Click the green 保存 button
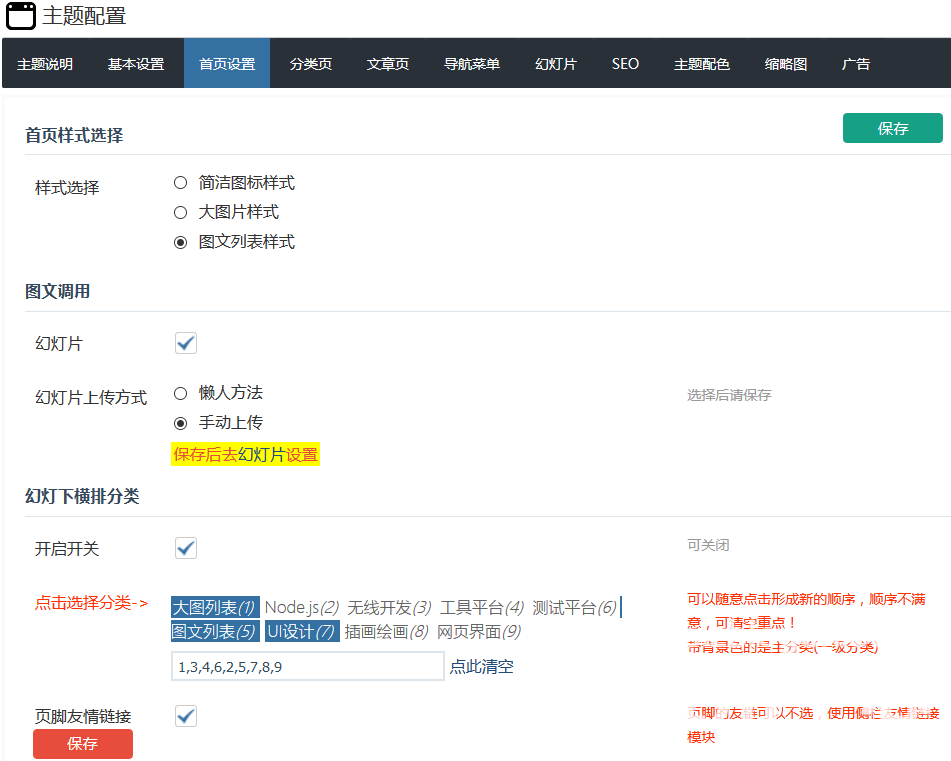This screenshot has height=761, width=951. tap(892, 128)
